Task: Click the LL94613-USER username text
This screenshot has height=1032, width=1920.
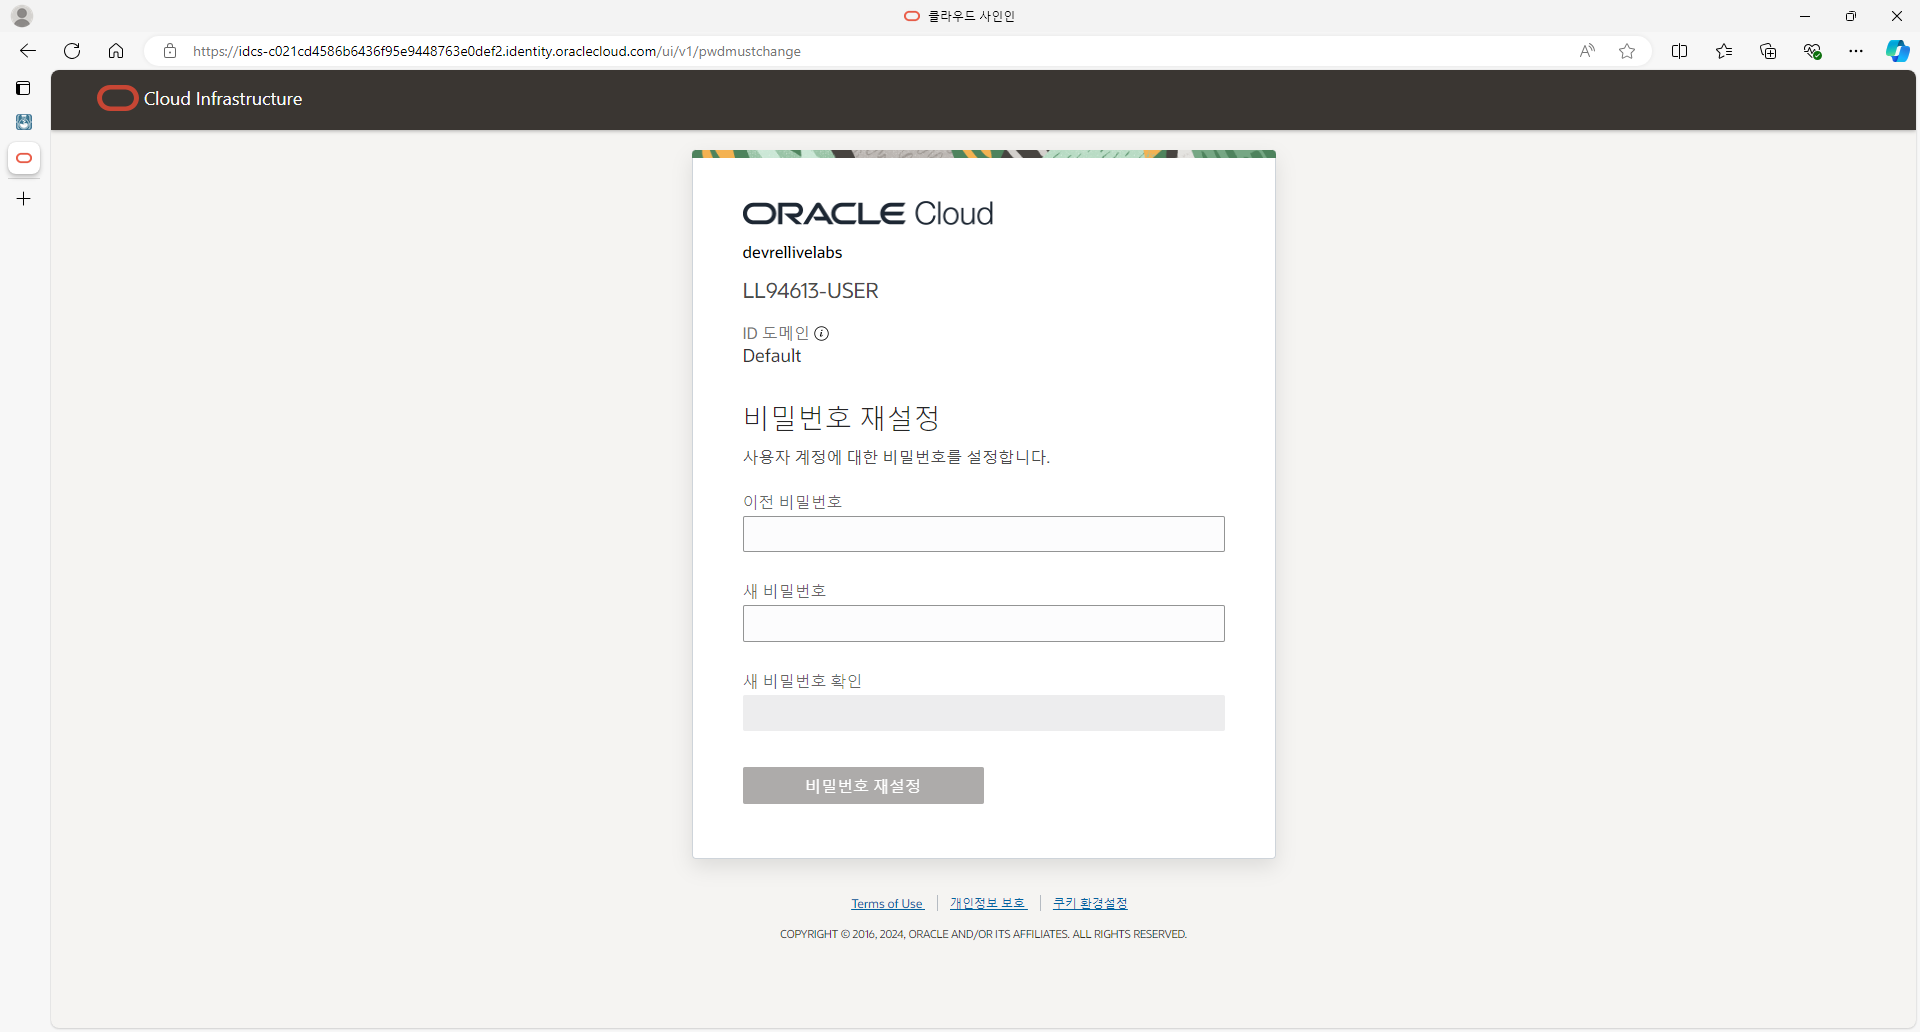Action: pyautogui.click(x=810, y=291)
